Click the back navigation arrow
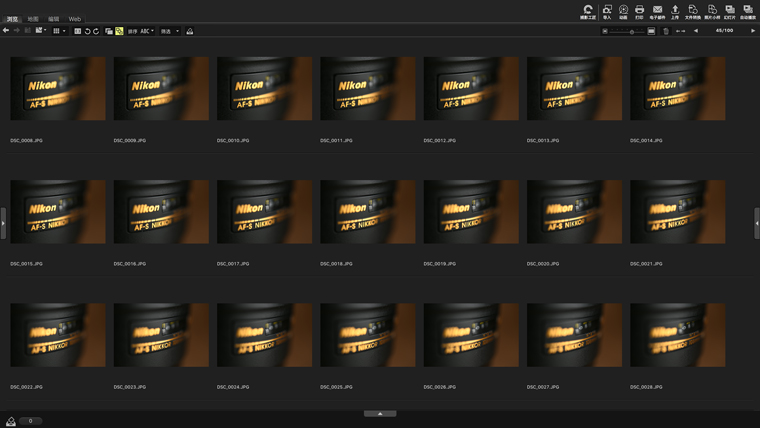The image size is (760, 428). click(x=6, y=31)
